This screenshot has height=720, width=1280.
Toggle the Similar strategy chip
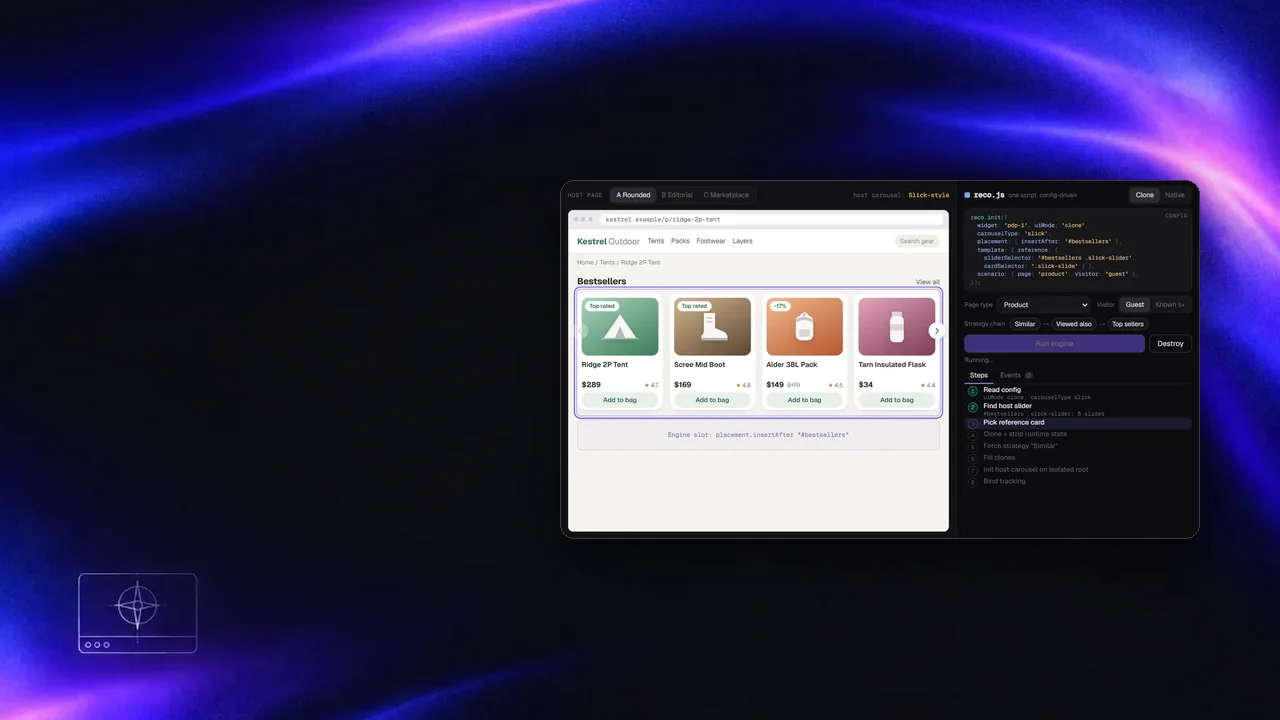point(1025,324)
